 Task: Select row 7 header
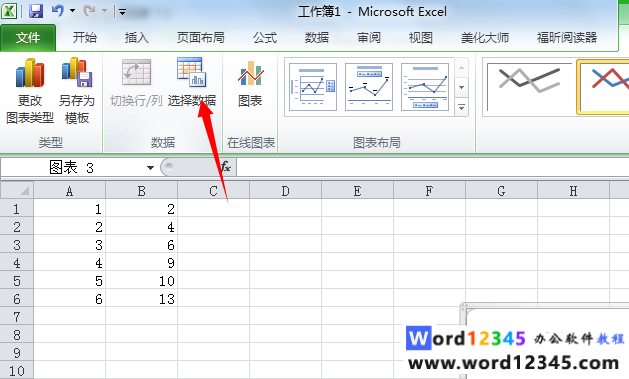pos(17,317)
